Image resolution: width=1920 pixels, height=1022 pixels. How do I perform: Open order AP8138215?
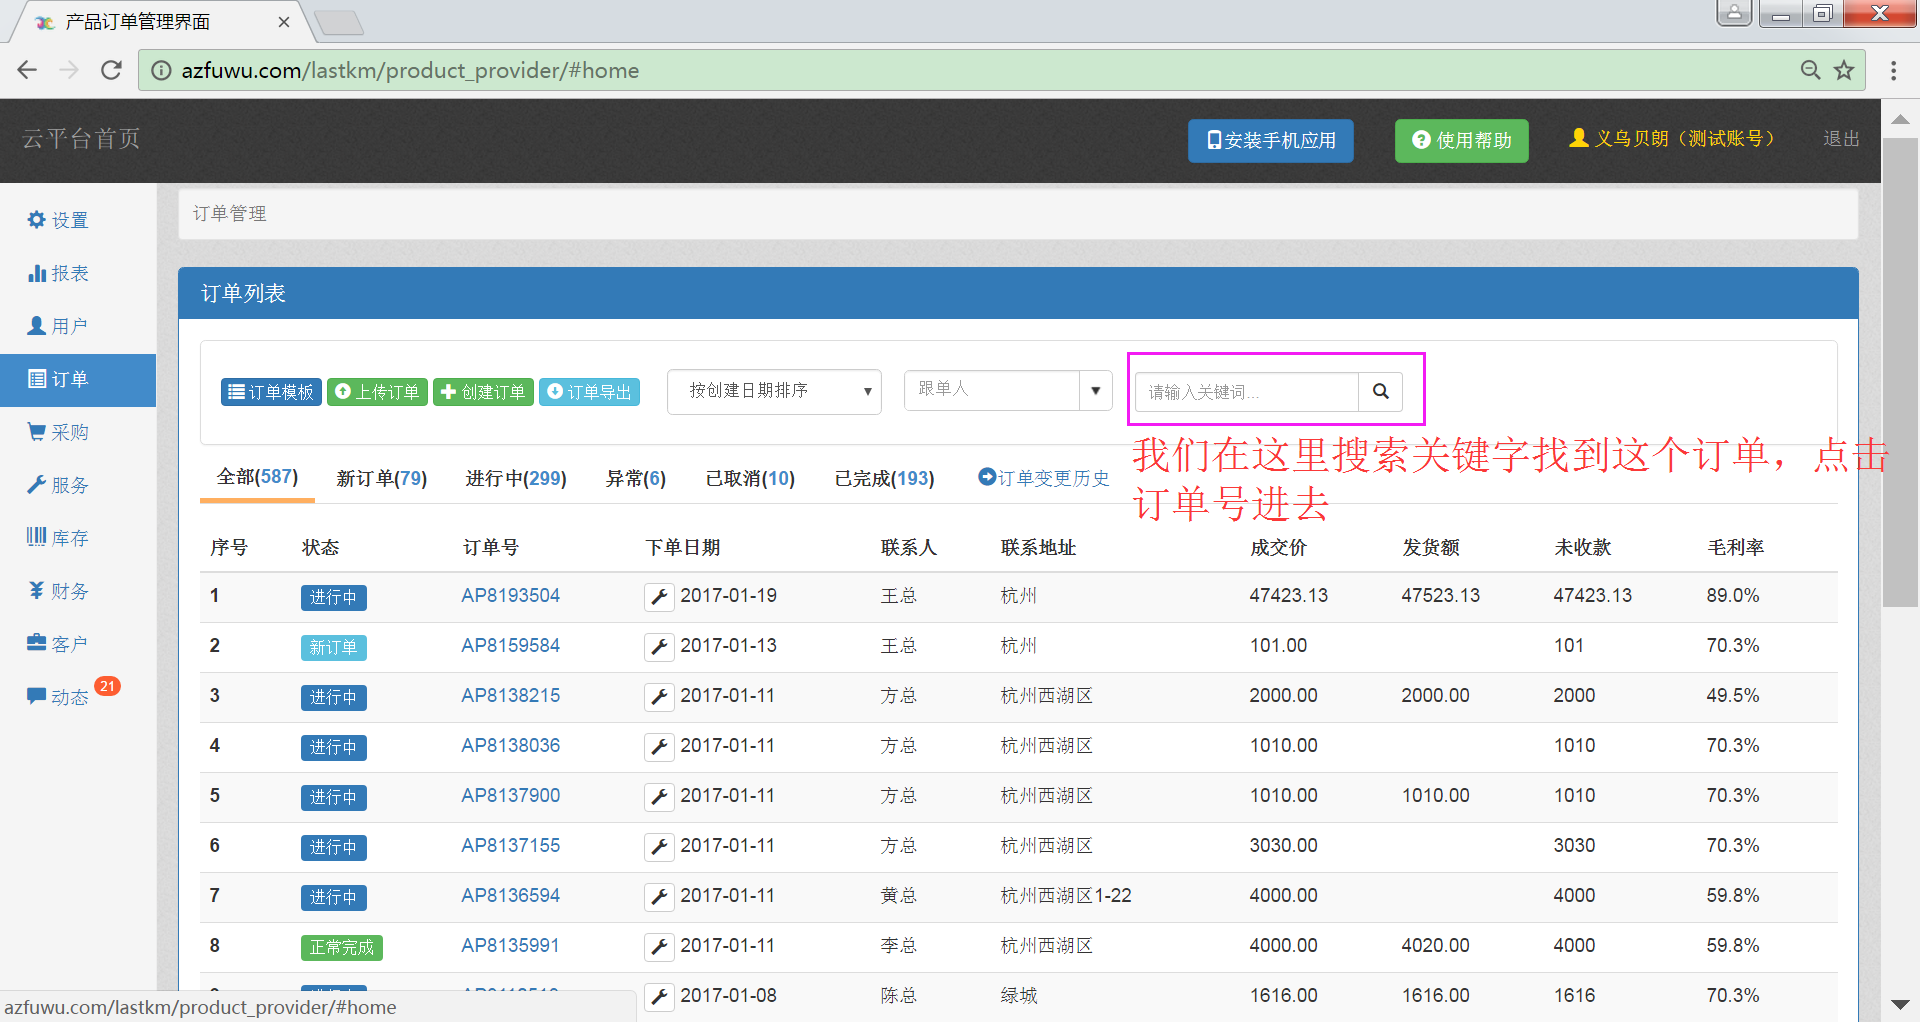[510, 695]
